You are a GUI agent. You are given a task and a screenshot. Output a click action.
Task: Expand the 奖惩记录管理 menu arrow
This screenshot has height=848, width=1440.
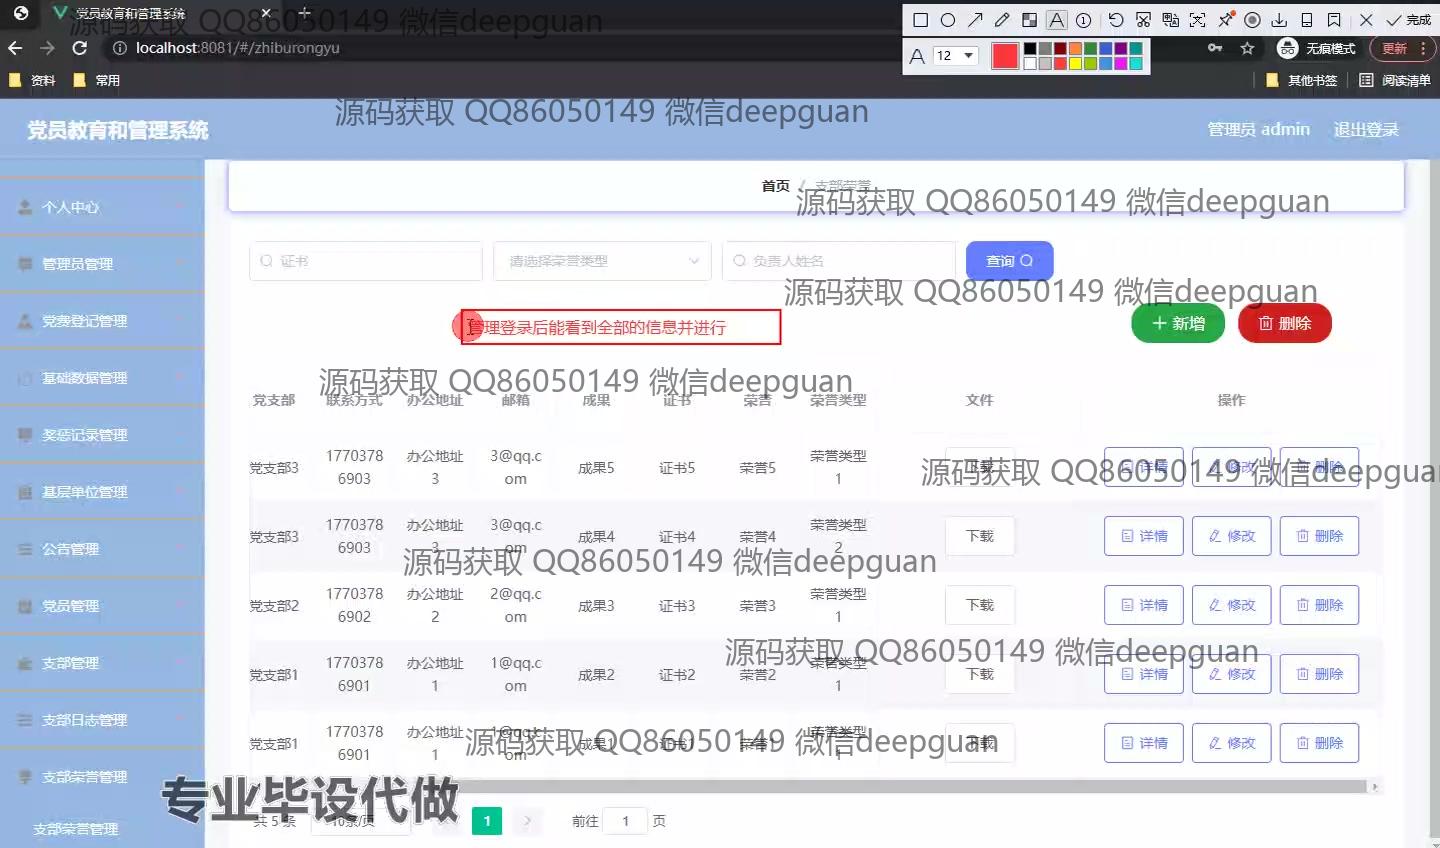181,435
